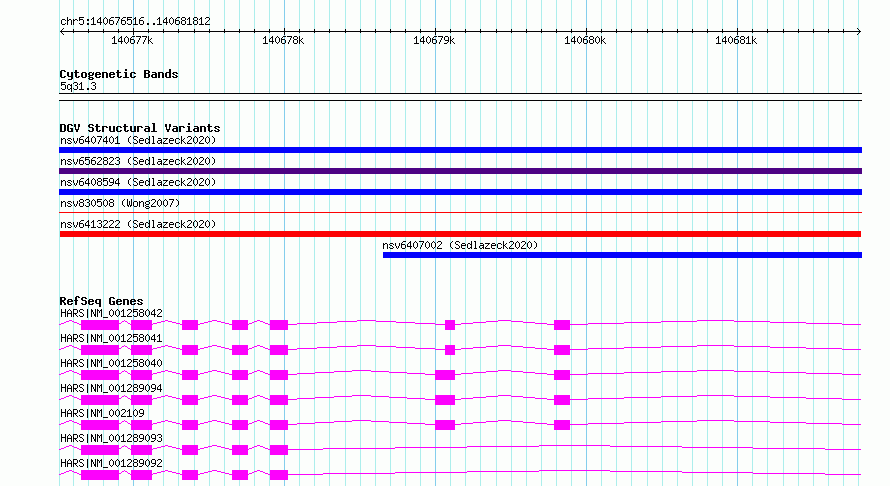Click the HARS|NM_001289092 transcript label
The width and height of the screenshot is (890, 486).
point(111,463)
